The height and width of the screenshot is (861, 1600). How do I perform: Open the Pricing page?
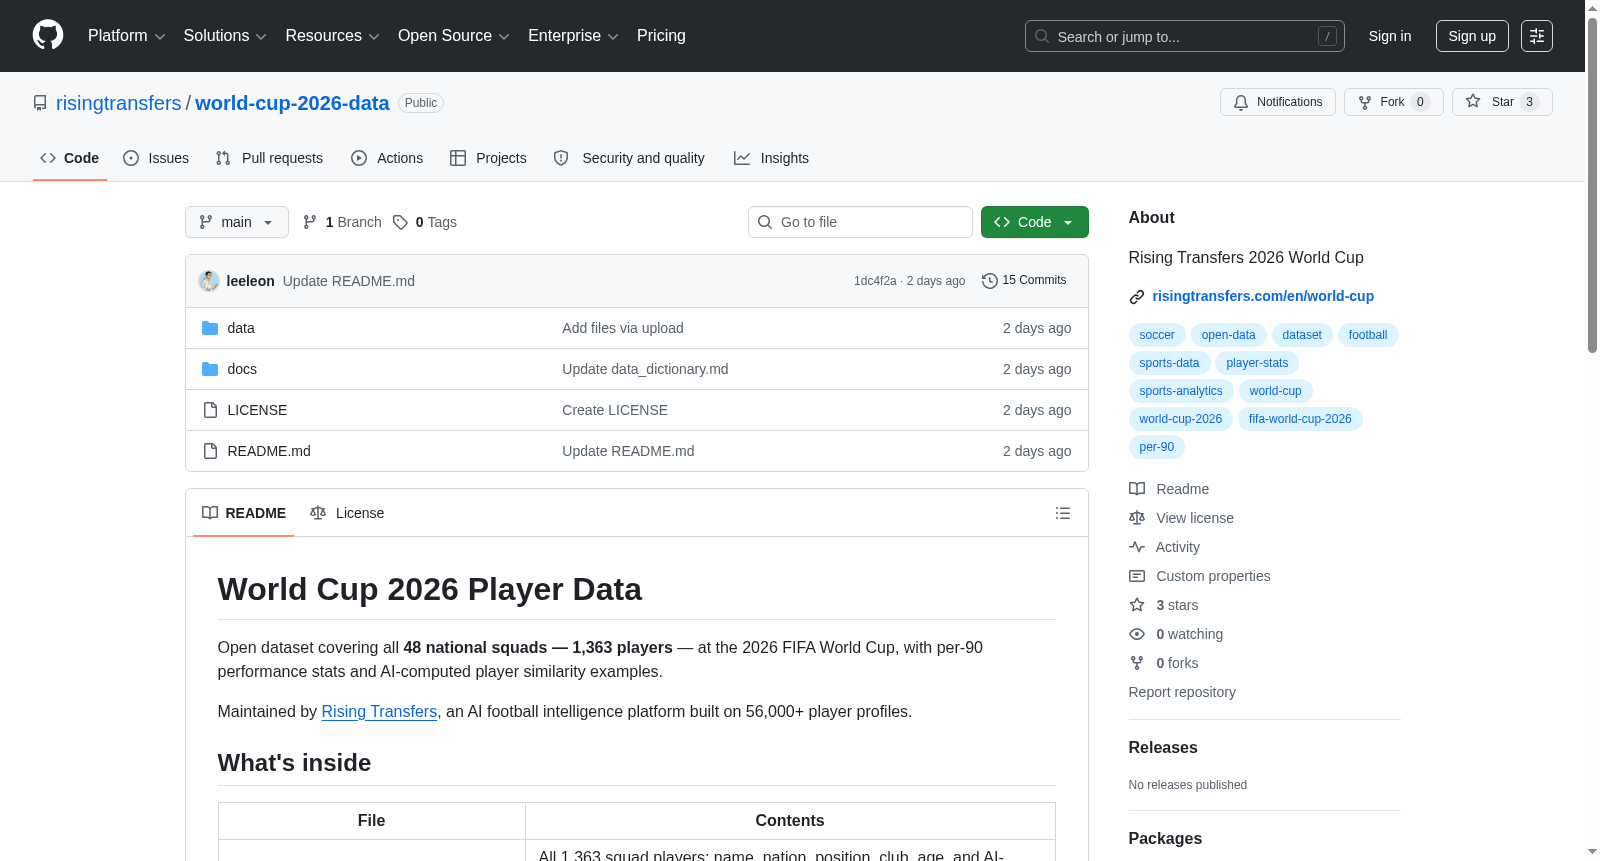point(661,36)
